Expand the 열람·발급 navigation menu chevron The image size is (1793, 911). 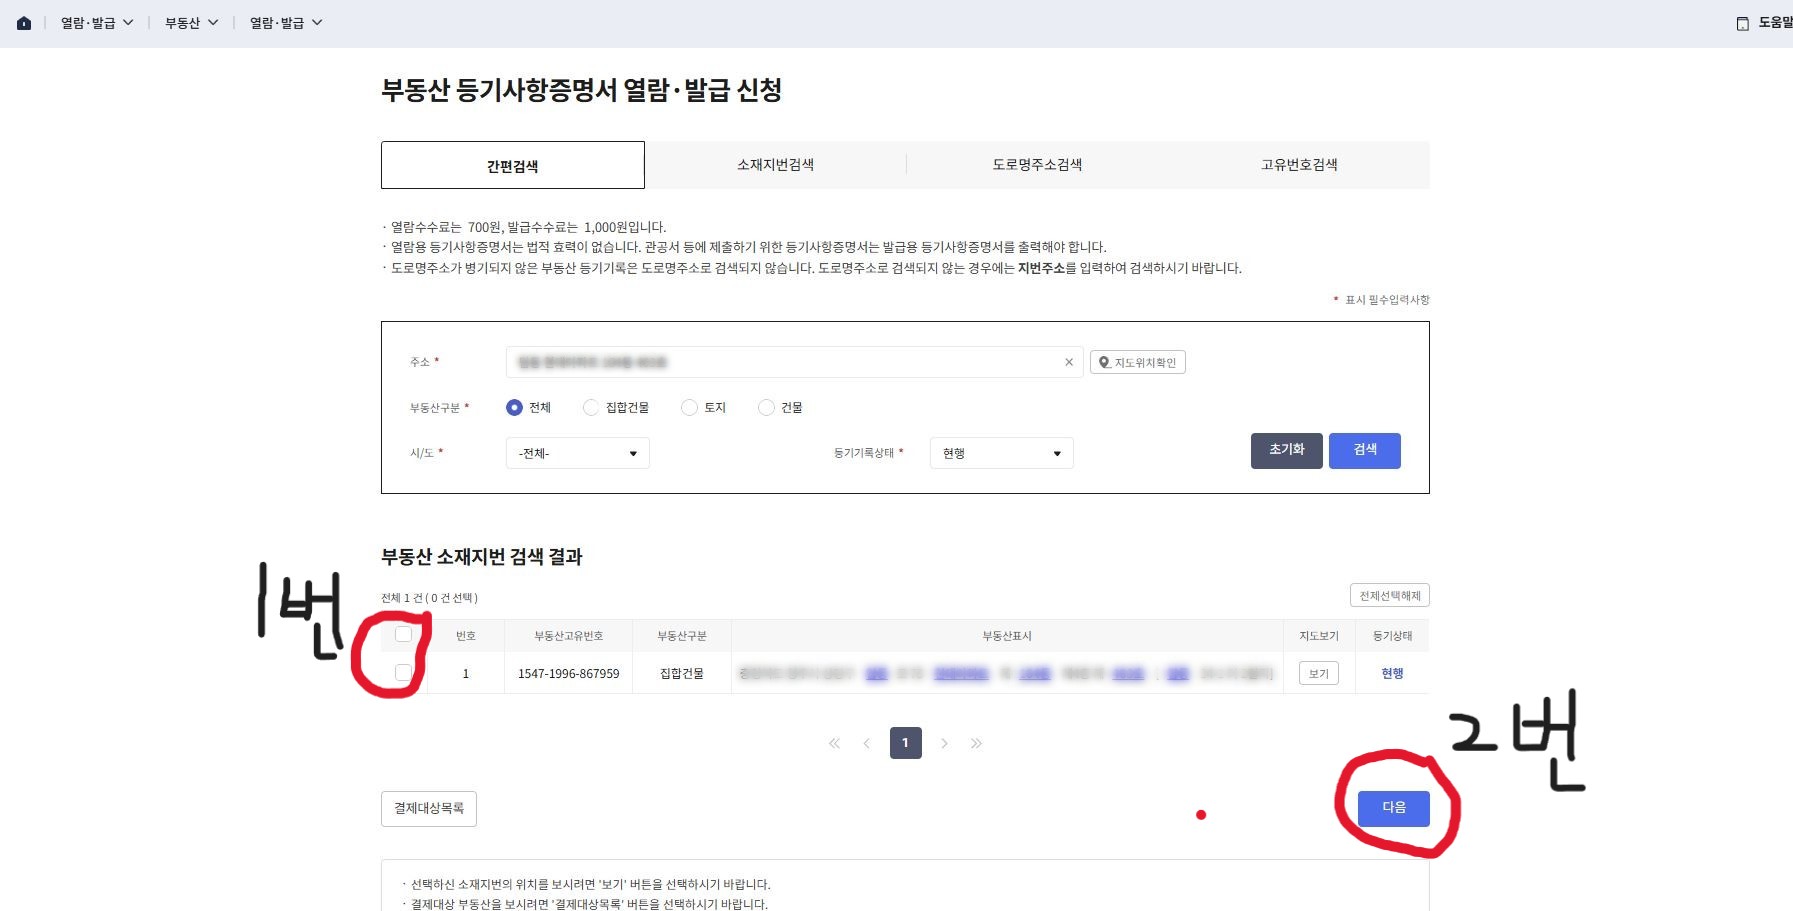pos(128,21)
